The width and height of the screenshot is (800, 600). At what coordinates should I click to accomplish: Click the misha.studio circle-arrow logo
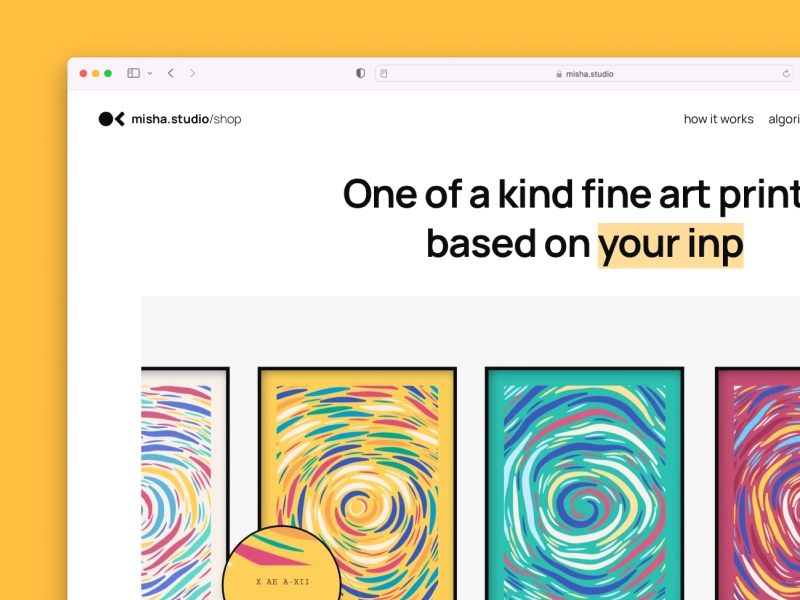pyautogui.click(x=112, y=119)
